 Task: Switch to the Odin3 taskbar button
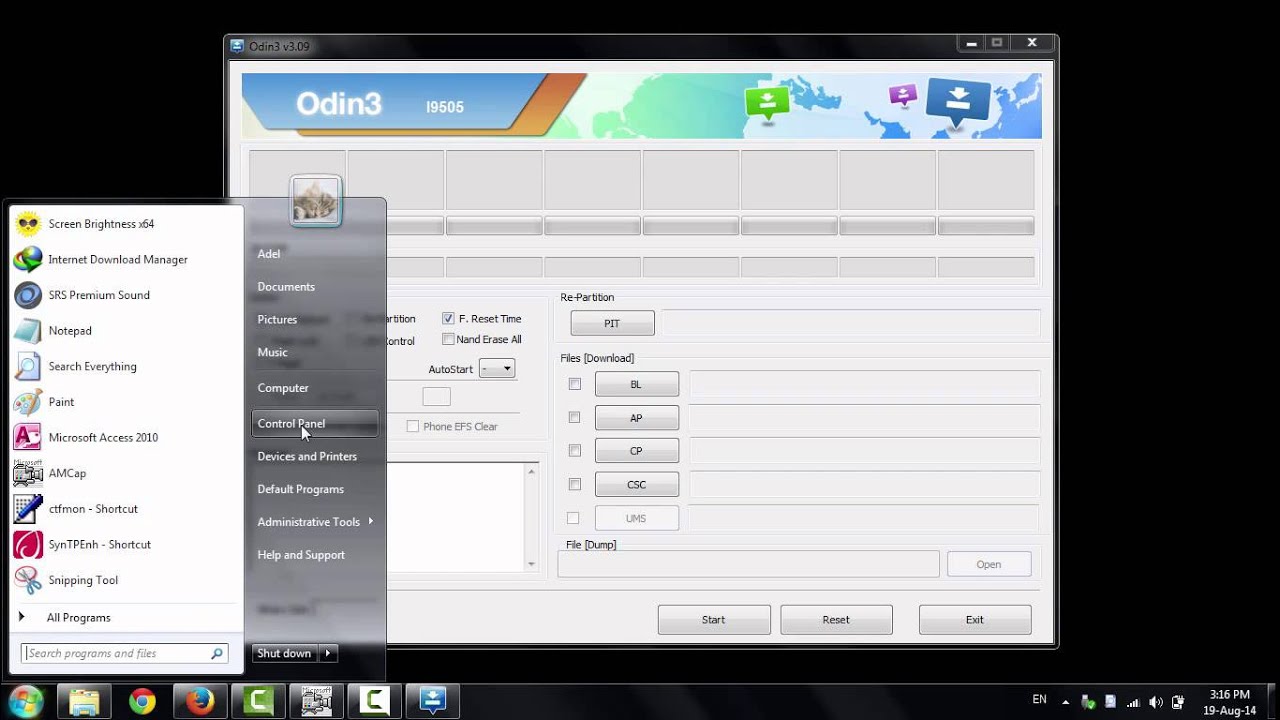[432, 701]
